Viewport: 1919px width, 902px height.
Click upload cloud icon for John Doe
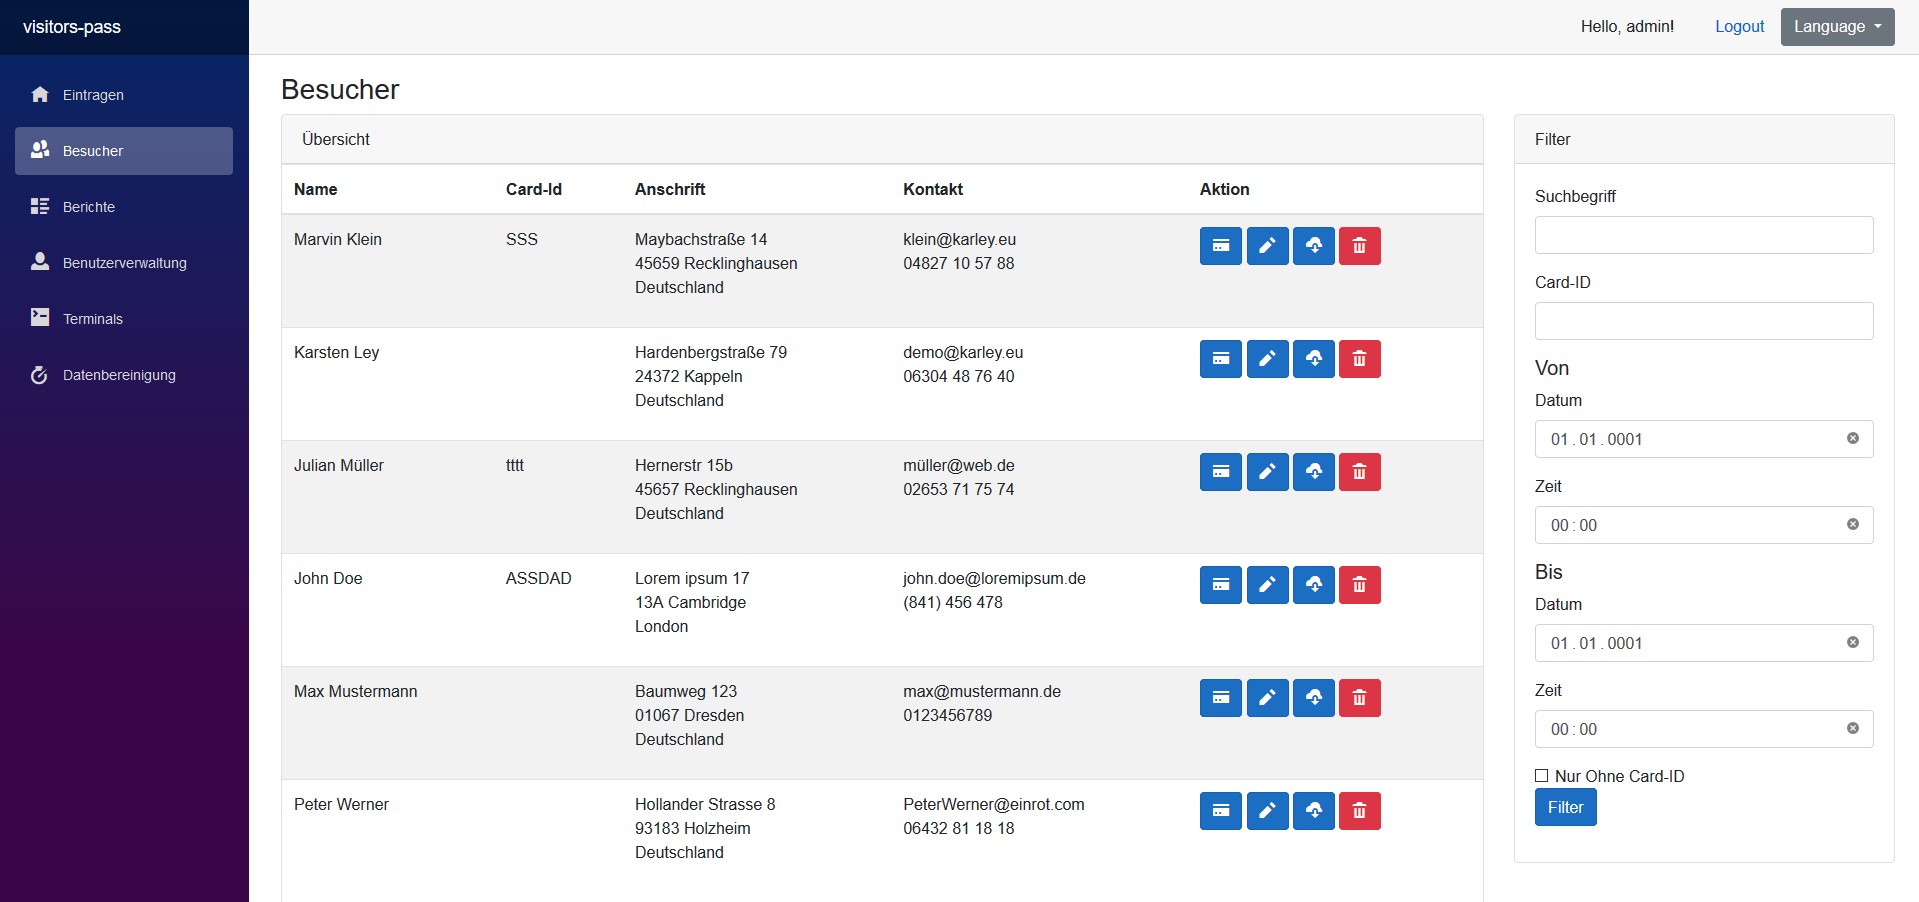click(1314, 585)
